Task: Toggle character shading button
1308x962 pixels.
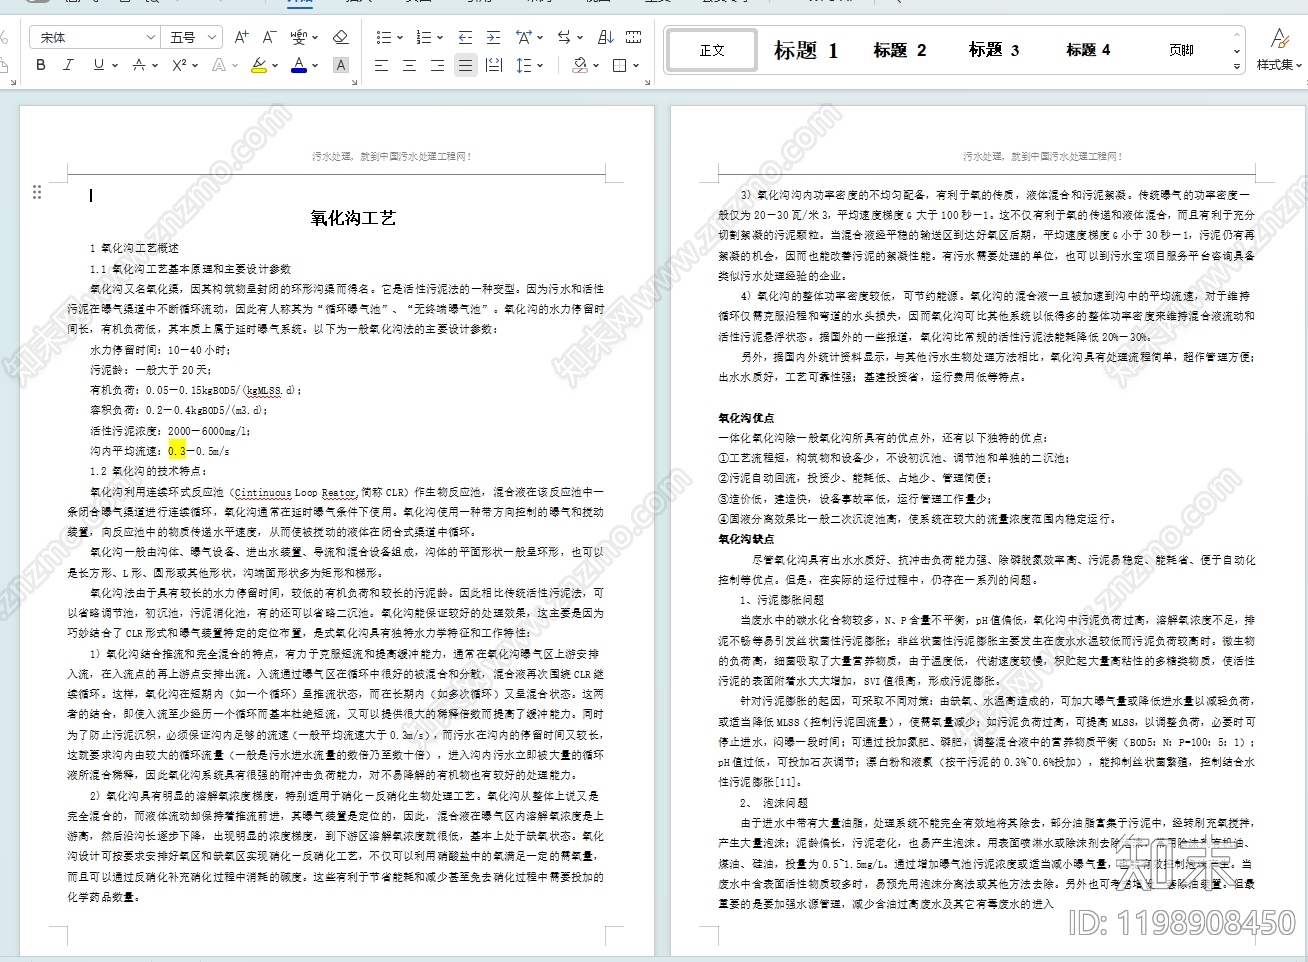Action: pyautogui.click(x=341, y=65)
